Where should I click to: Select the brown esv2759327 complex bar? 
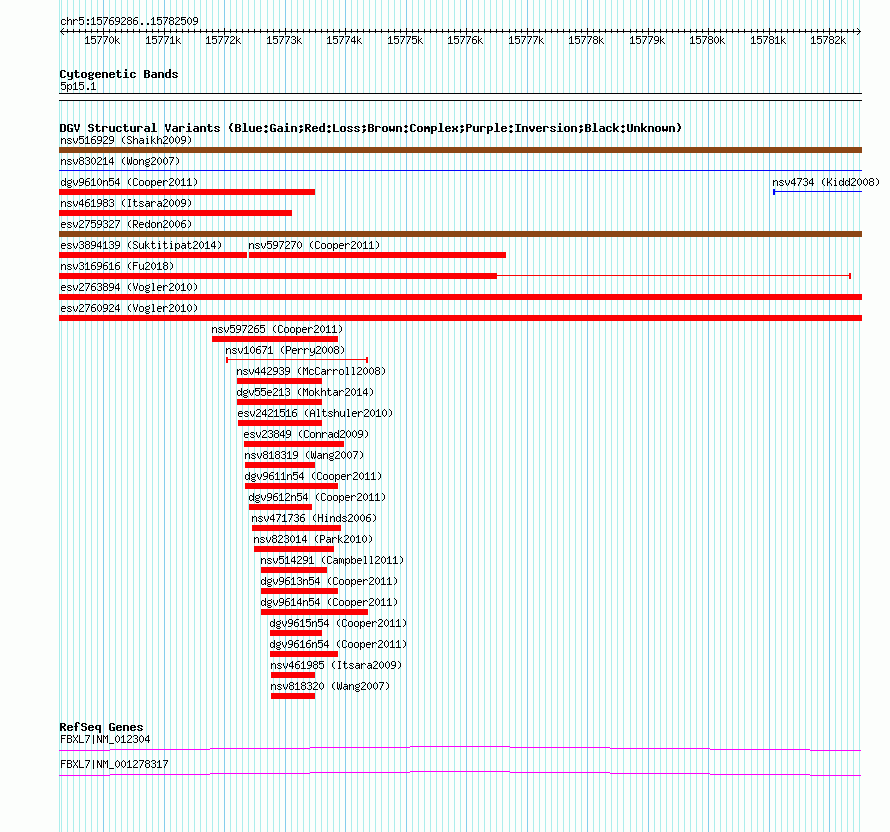click(460, 234)
